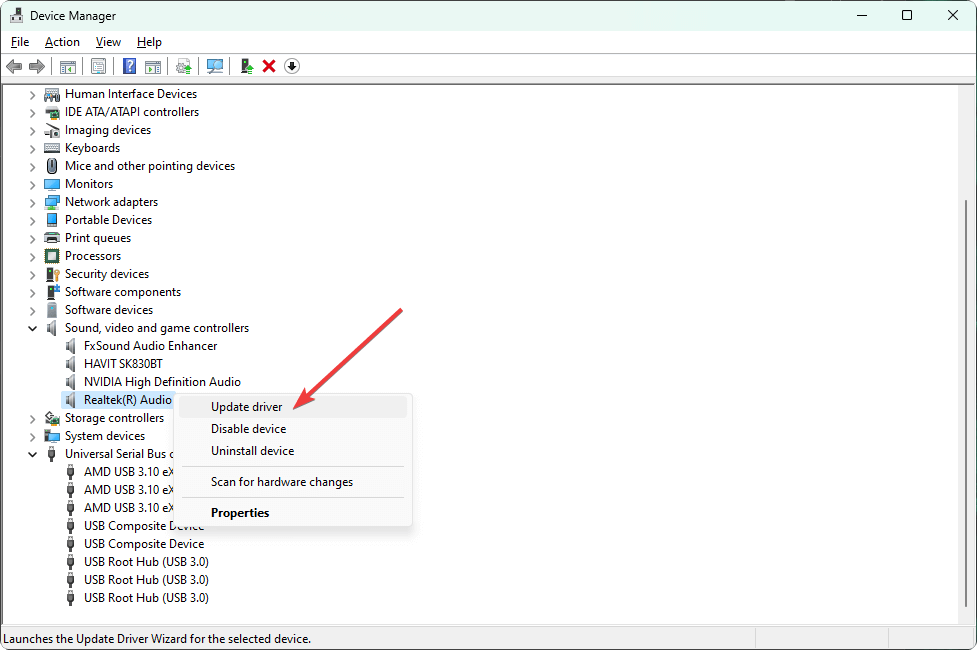The image size is (977, 650).
Task: Select the Storage controllers icon
Action: [x=52, y=418]
